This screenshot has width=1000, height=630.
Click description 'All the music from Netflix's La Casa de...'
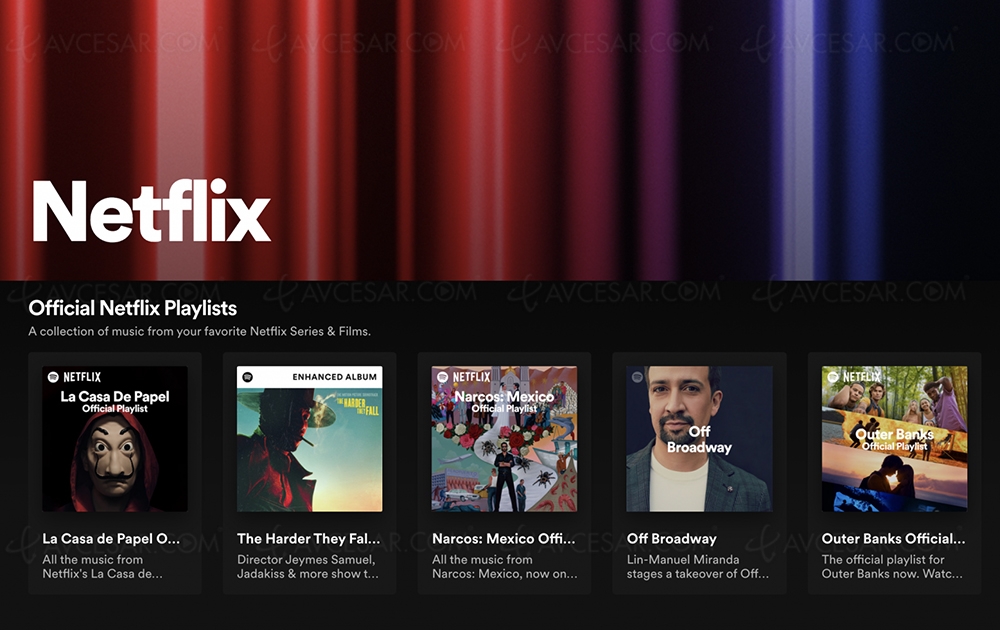point(103,567)
